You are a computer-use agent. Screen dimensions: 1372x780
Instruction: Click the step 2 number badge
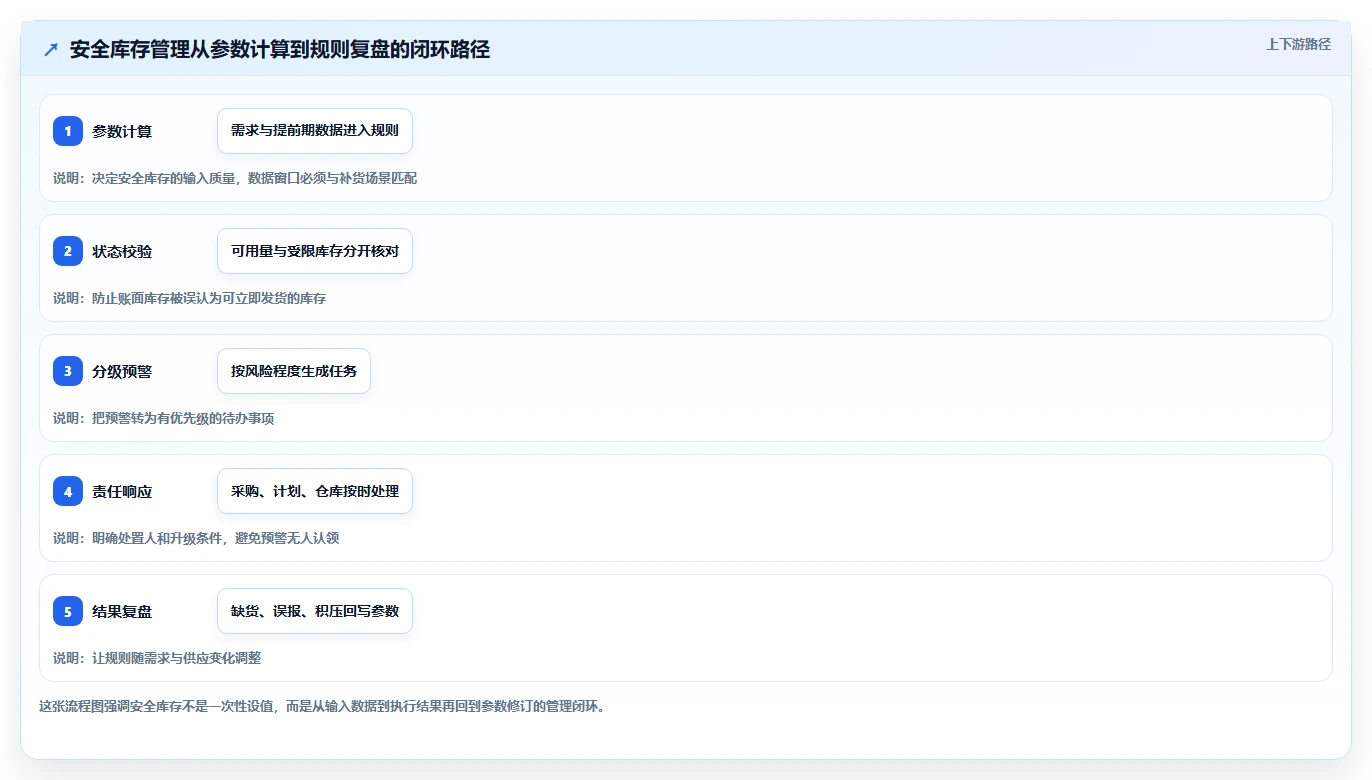(x=68, y=251)
